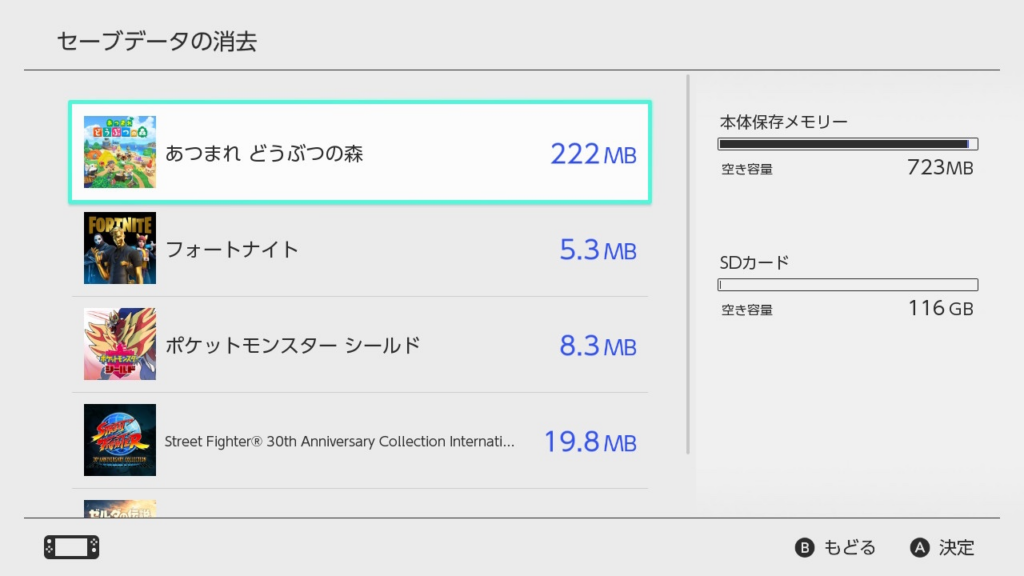Click the Pokémon Shield game icon
Screen dimensions: 1024x576
click(120, 344)
